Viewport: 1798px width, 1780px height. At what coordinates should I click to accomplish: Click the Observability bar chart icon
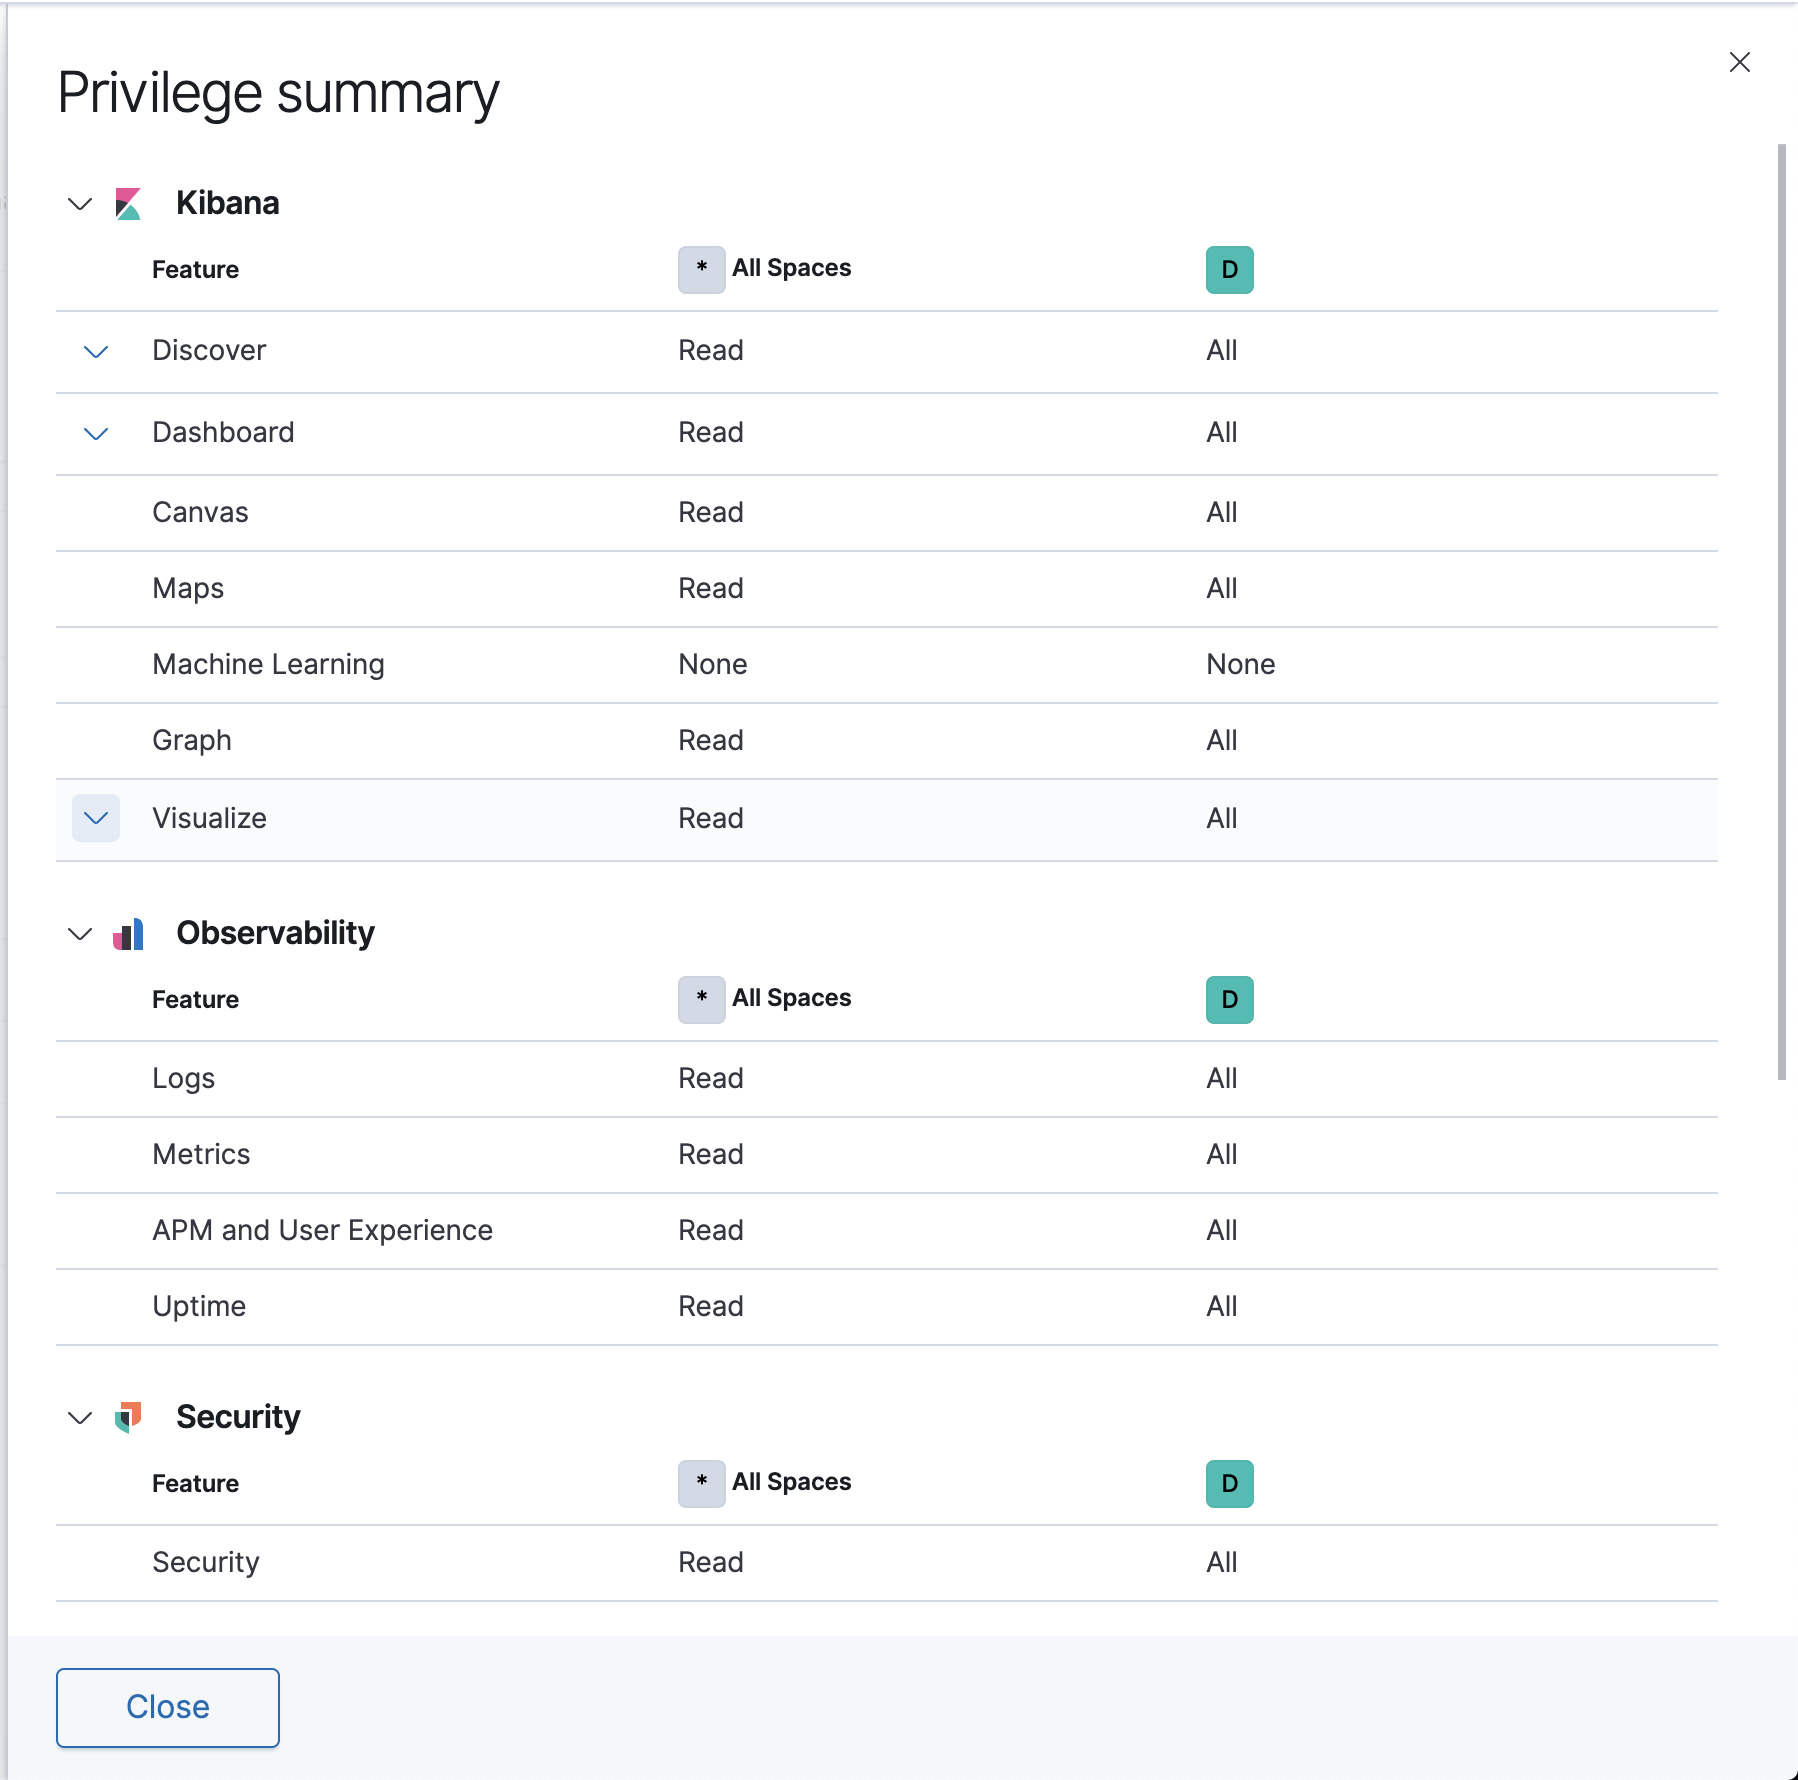tap(128, 934)
